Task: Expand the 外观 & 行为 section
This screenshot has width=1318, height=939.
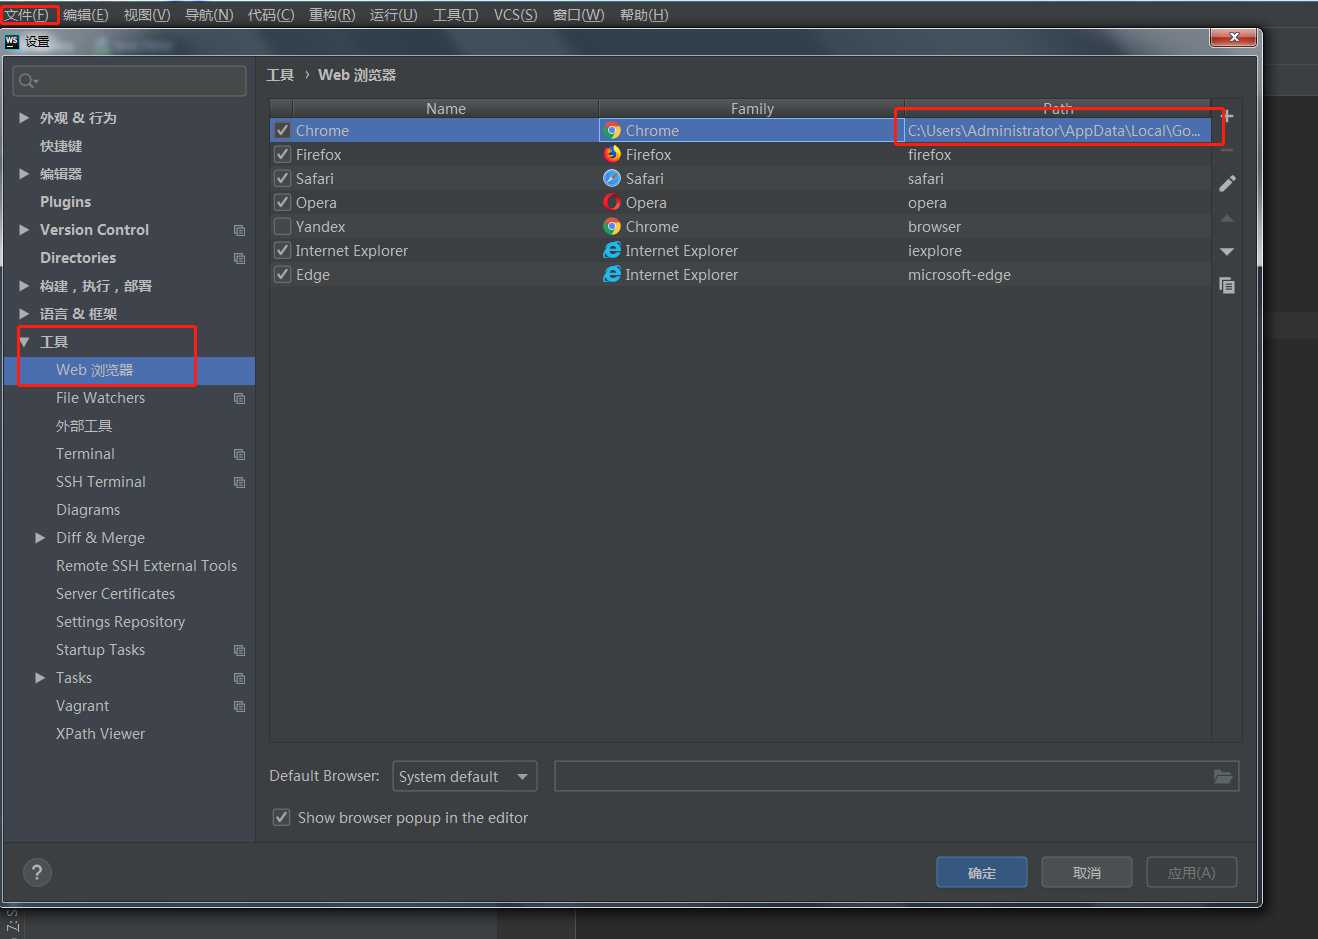Action: click(x=24, y=117)
